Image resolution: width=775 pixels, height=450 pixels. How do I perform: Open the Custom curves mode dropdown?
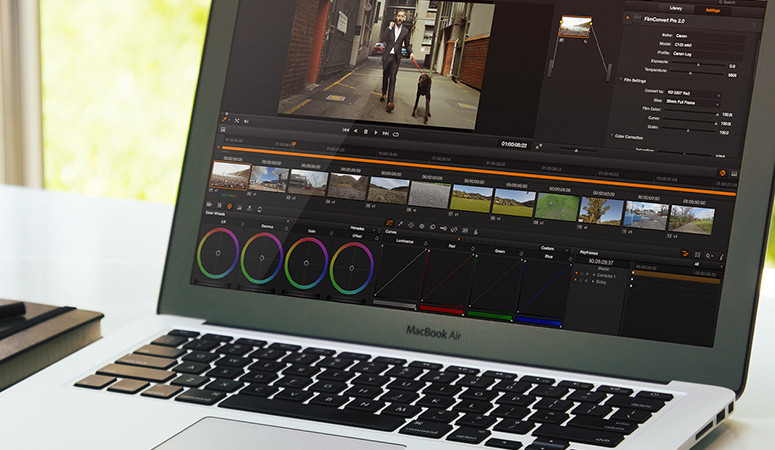pyautogui.click(x=555, y=249)
